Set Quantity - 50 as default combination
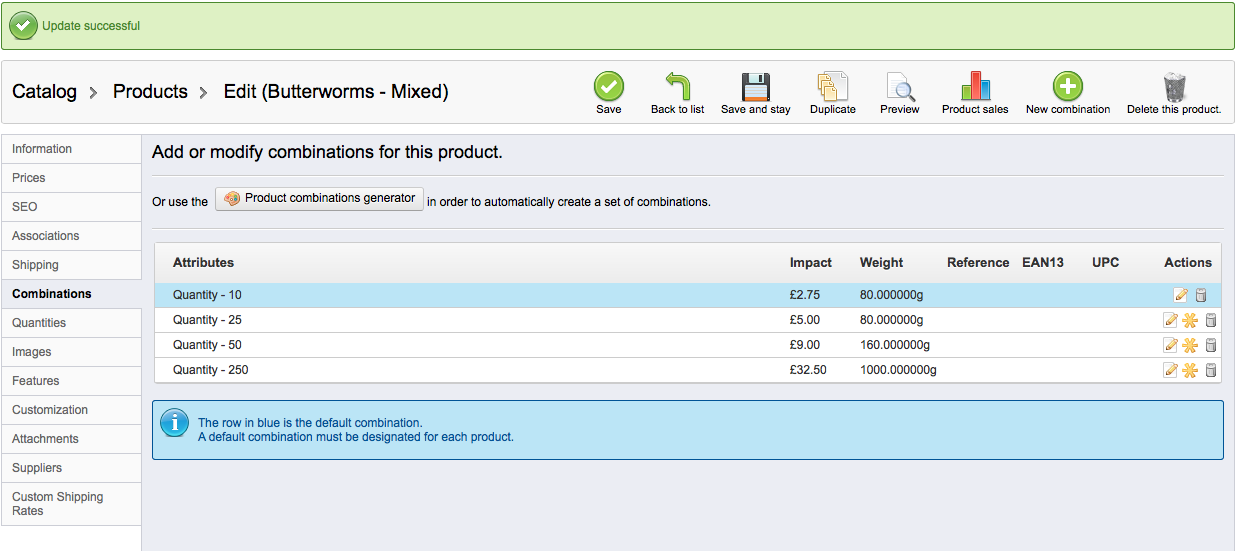This screenshot has height=551, width=1238. [x=1190, y=345]
